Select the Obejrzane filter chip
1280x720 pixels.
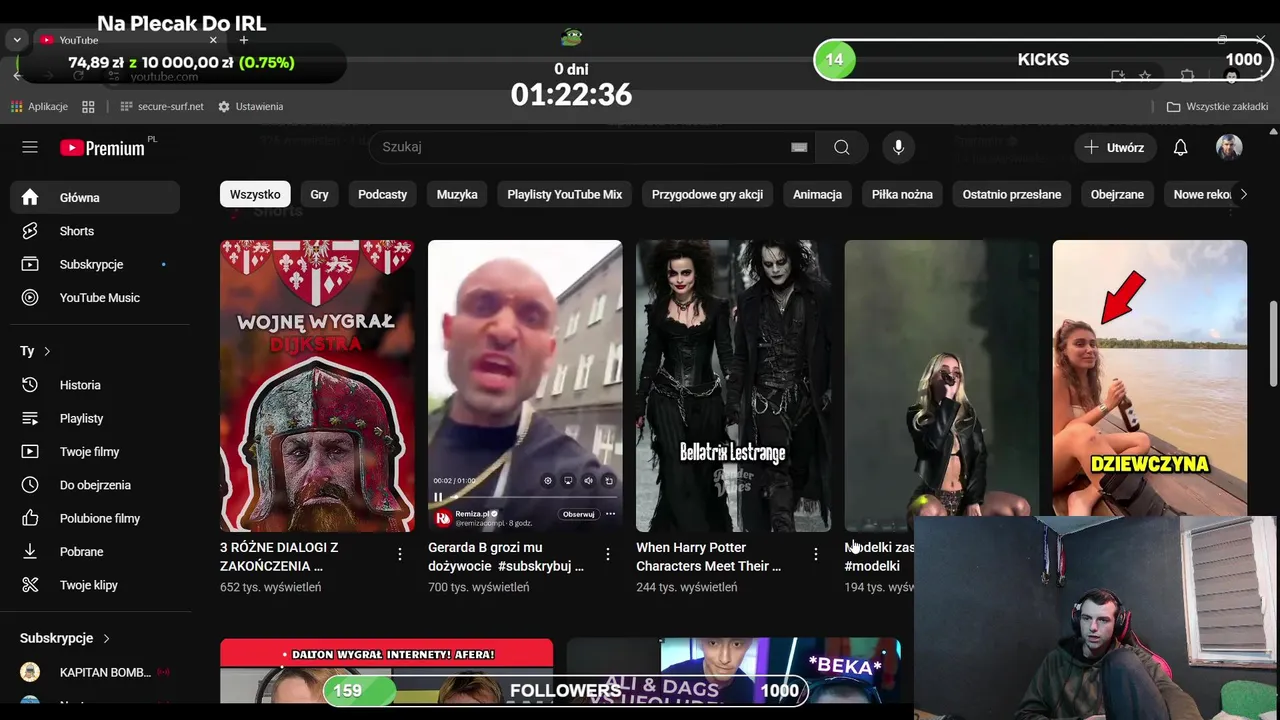point(1117,194)
